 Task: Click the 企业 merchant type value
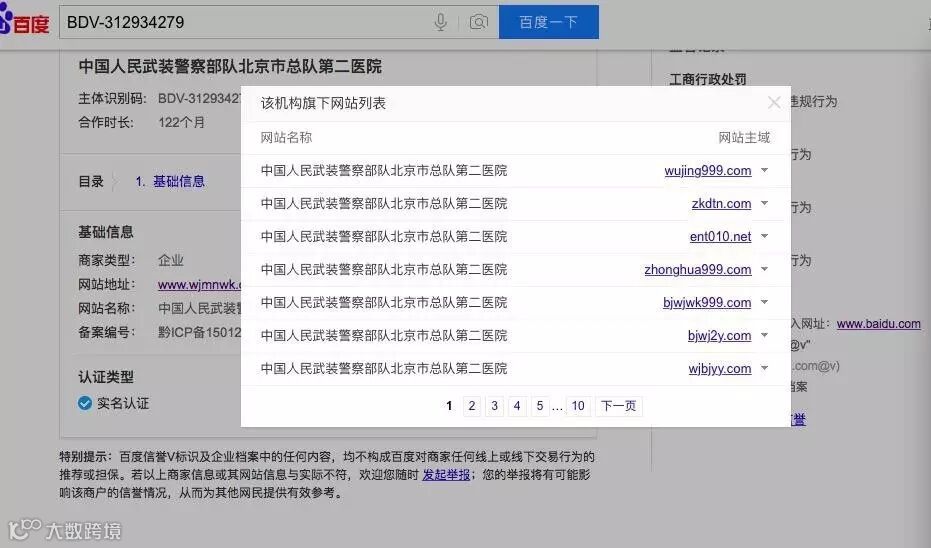(x=170, y=261)
